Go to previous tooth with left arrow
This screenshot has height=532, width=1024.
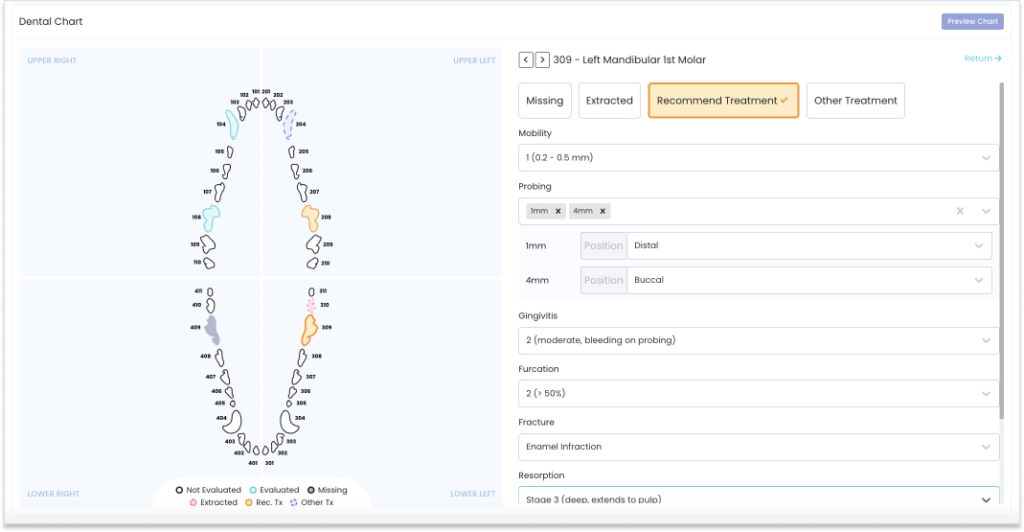coord(525,60)
